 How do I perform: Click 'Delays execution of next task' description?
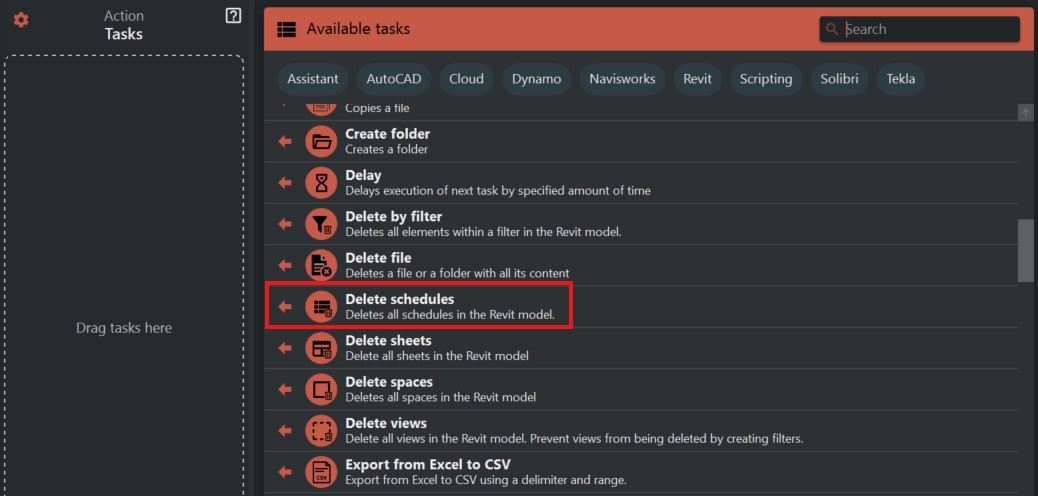[498, 191]
